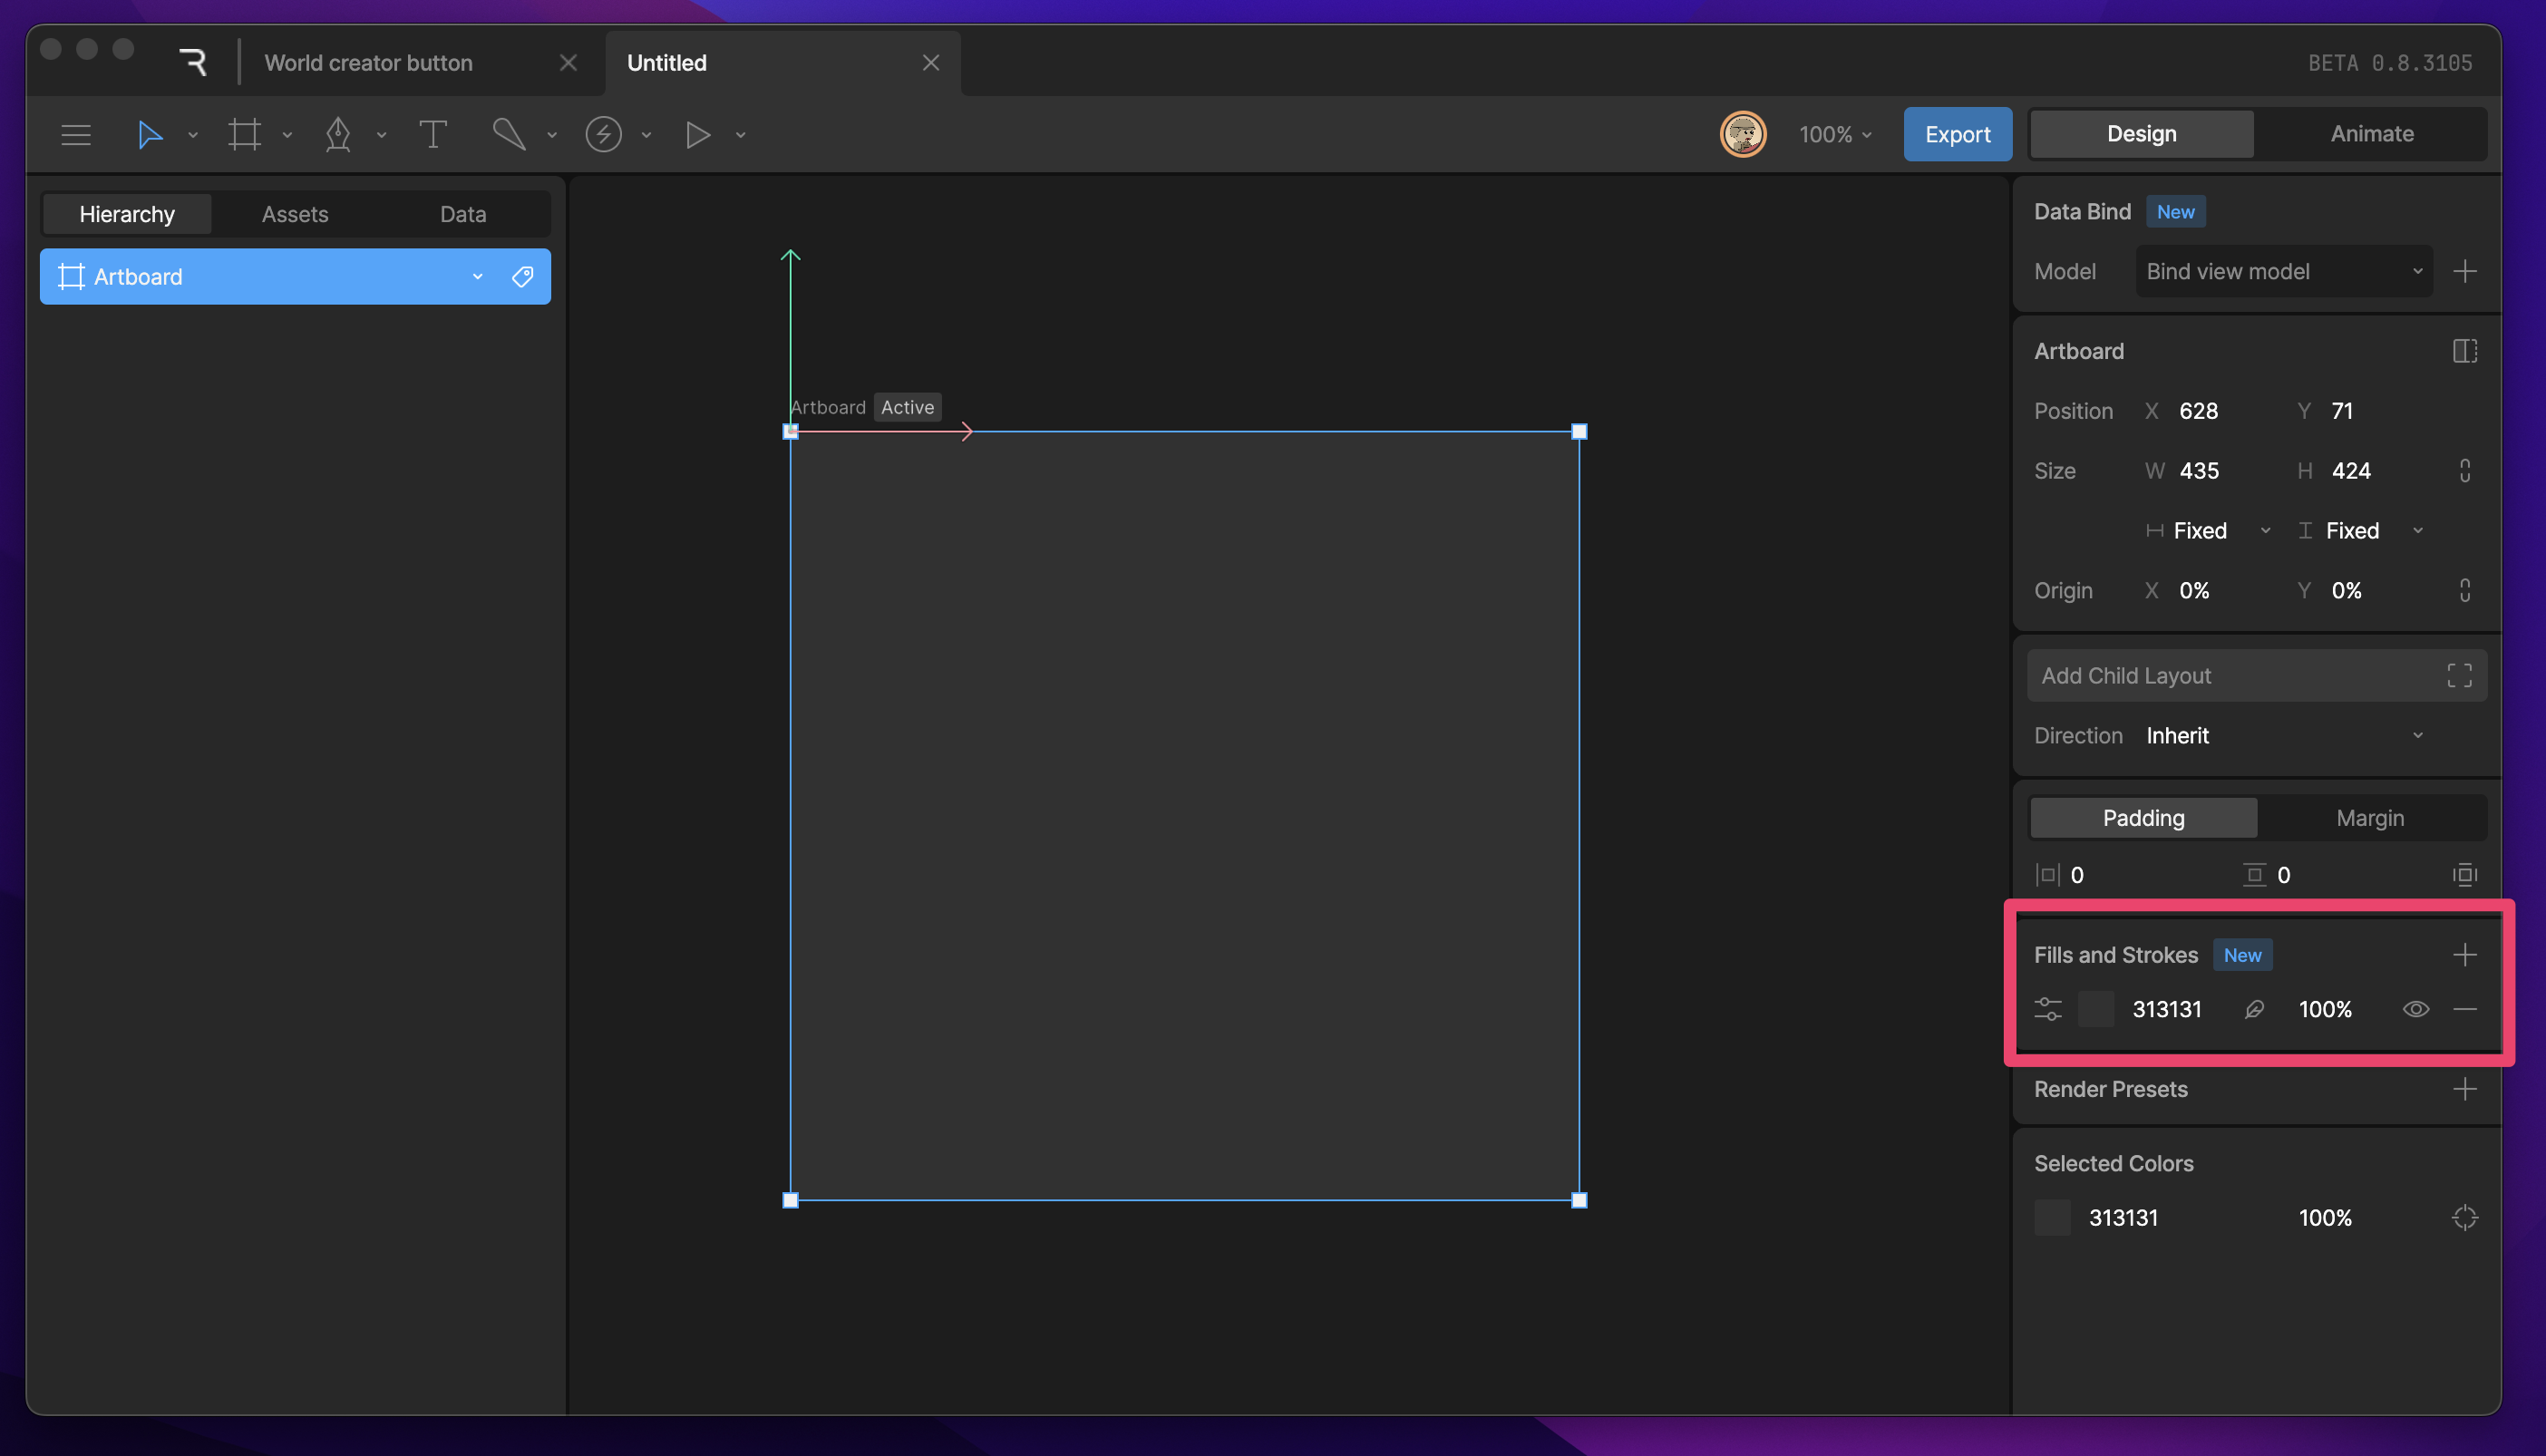Open the Bind view model dropdown
The height and width of the screenshot is (1456, 2546).
[2283, 271]
